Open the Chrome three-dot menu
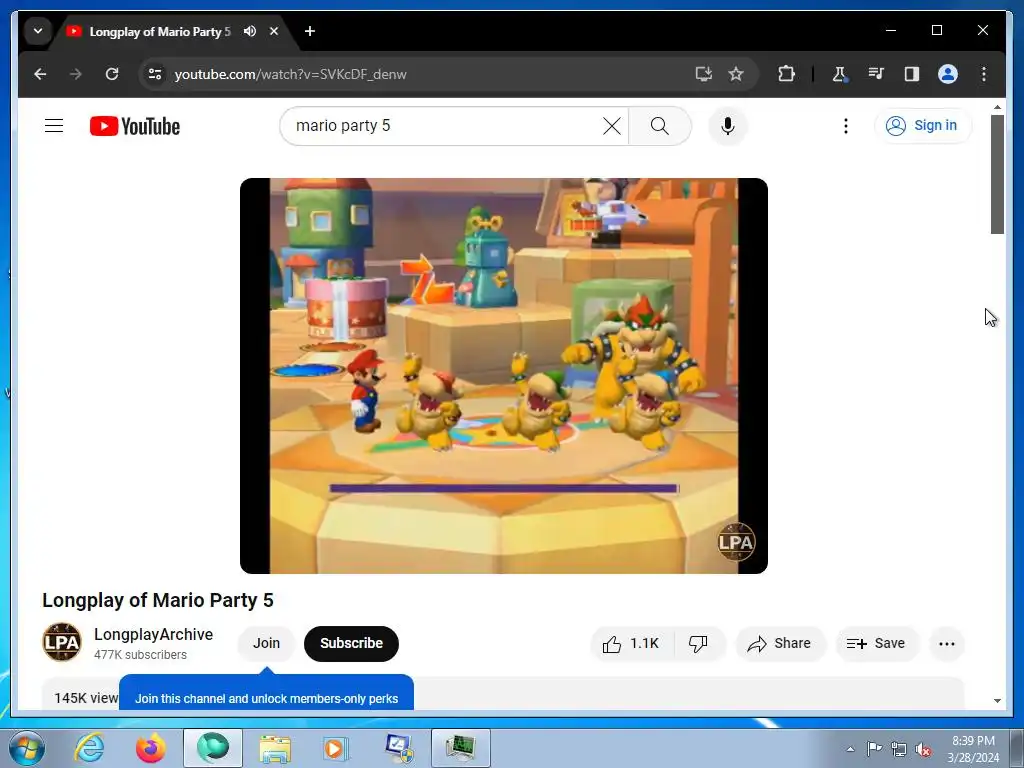The image size is (1024, 768). (984, 74)
